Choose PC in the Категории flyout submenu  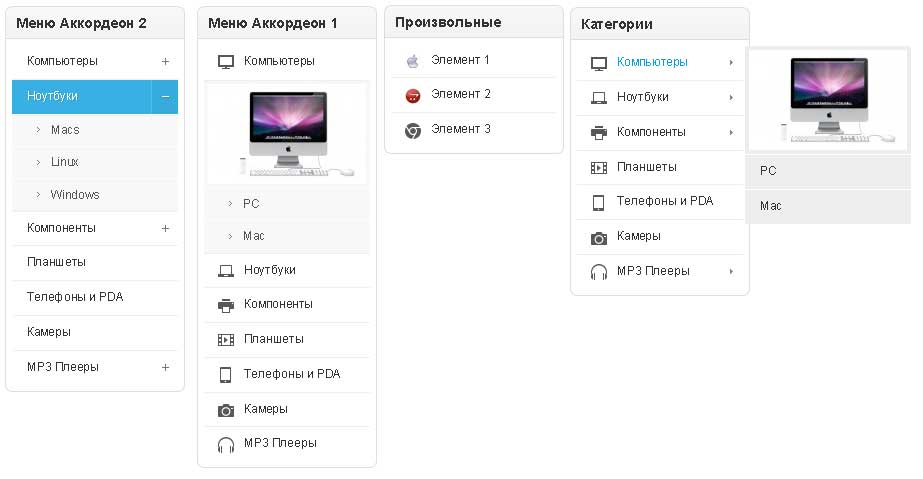(768, 171)
